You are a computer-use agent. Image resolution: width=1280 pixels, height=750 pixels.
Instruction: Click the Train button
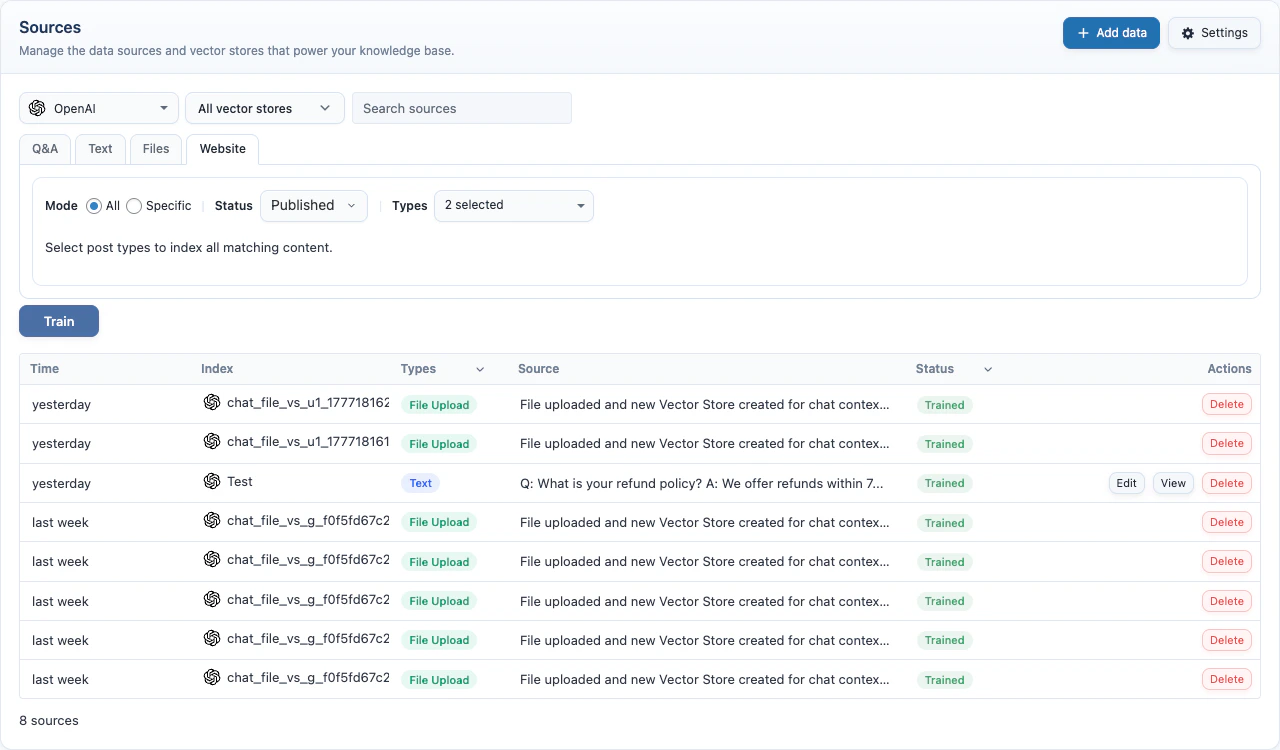pyautogui.click(x=58, y=321)
